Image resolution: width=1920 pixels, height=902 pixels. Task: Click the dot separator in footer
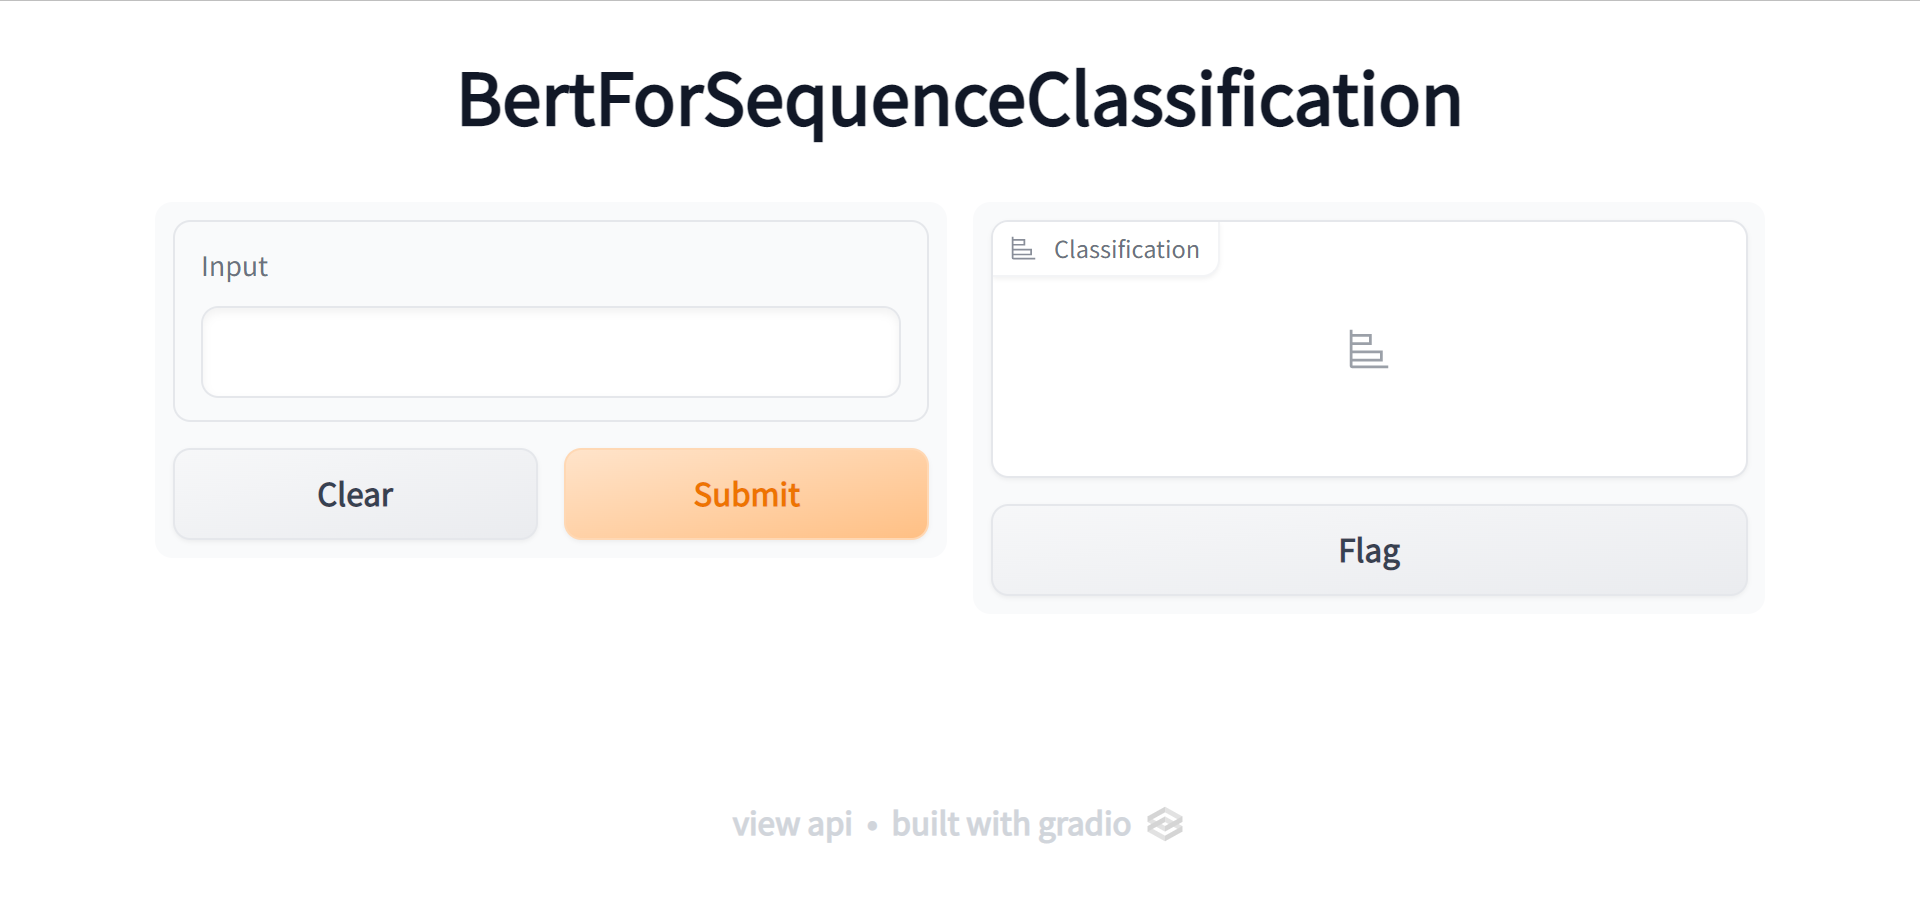pyautogui.click(x=872, y=826)
